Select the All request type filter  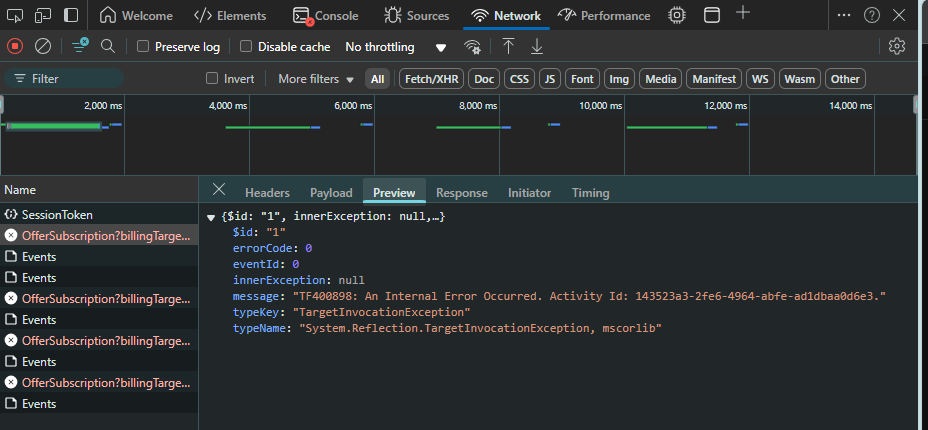[378, 79]
